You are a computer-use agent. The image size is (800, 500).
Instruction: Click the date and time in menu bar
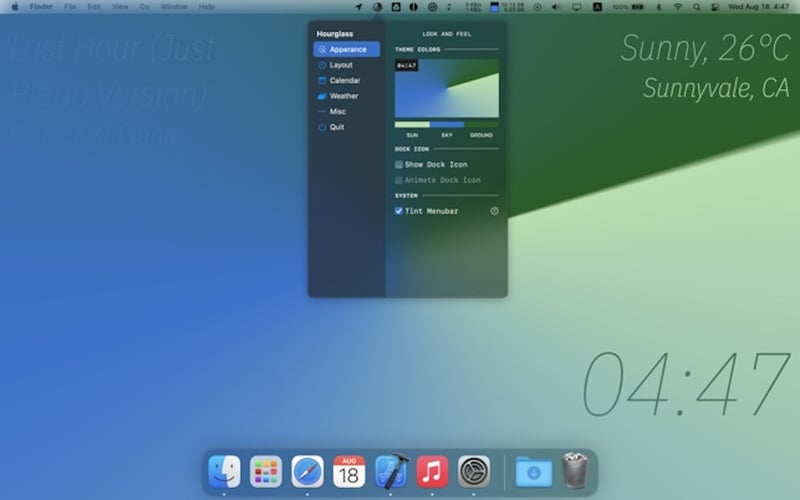point(758,7)
